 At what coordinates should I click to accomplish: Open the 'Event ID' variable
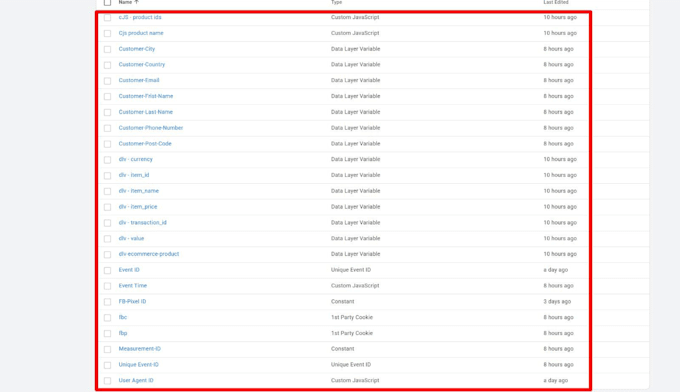[129, 270]
